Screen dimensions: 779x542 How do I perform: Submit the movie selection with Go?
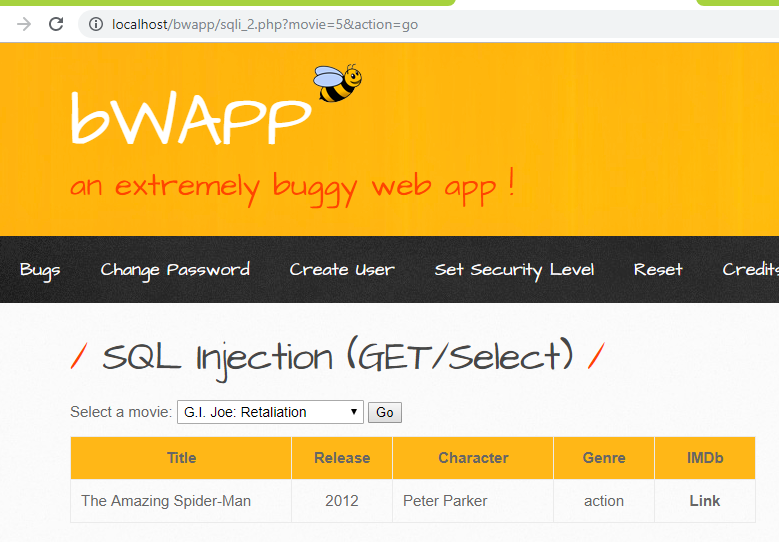pyautogui.click(x=385, y=412)
